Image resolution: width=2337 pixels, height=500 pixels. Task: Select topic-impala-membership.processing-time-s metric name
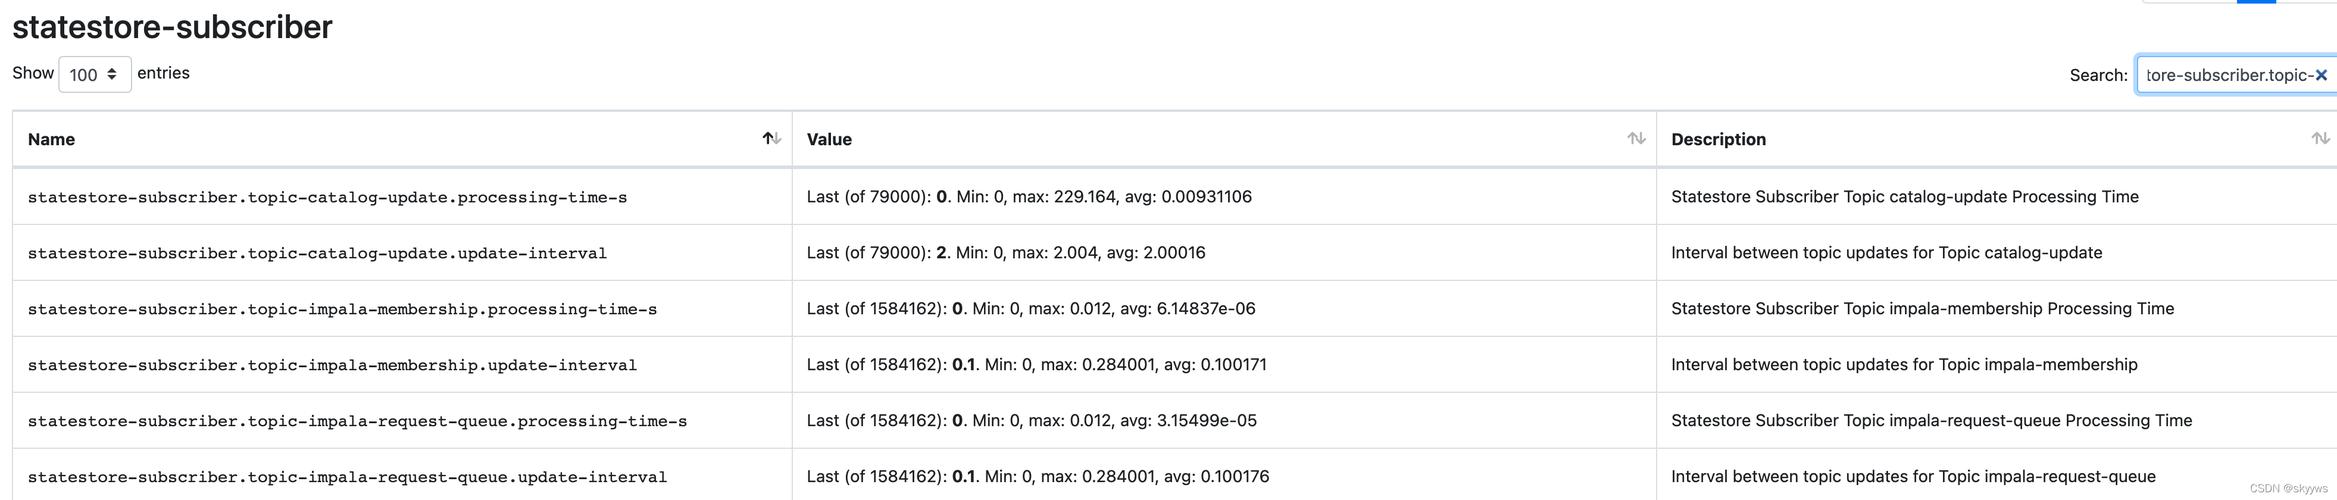click(342, 309)
